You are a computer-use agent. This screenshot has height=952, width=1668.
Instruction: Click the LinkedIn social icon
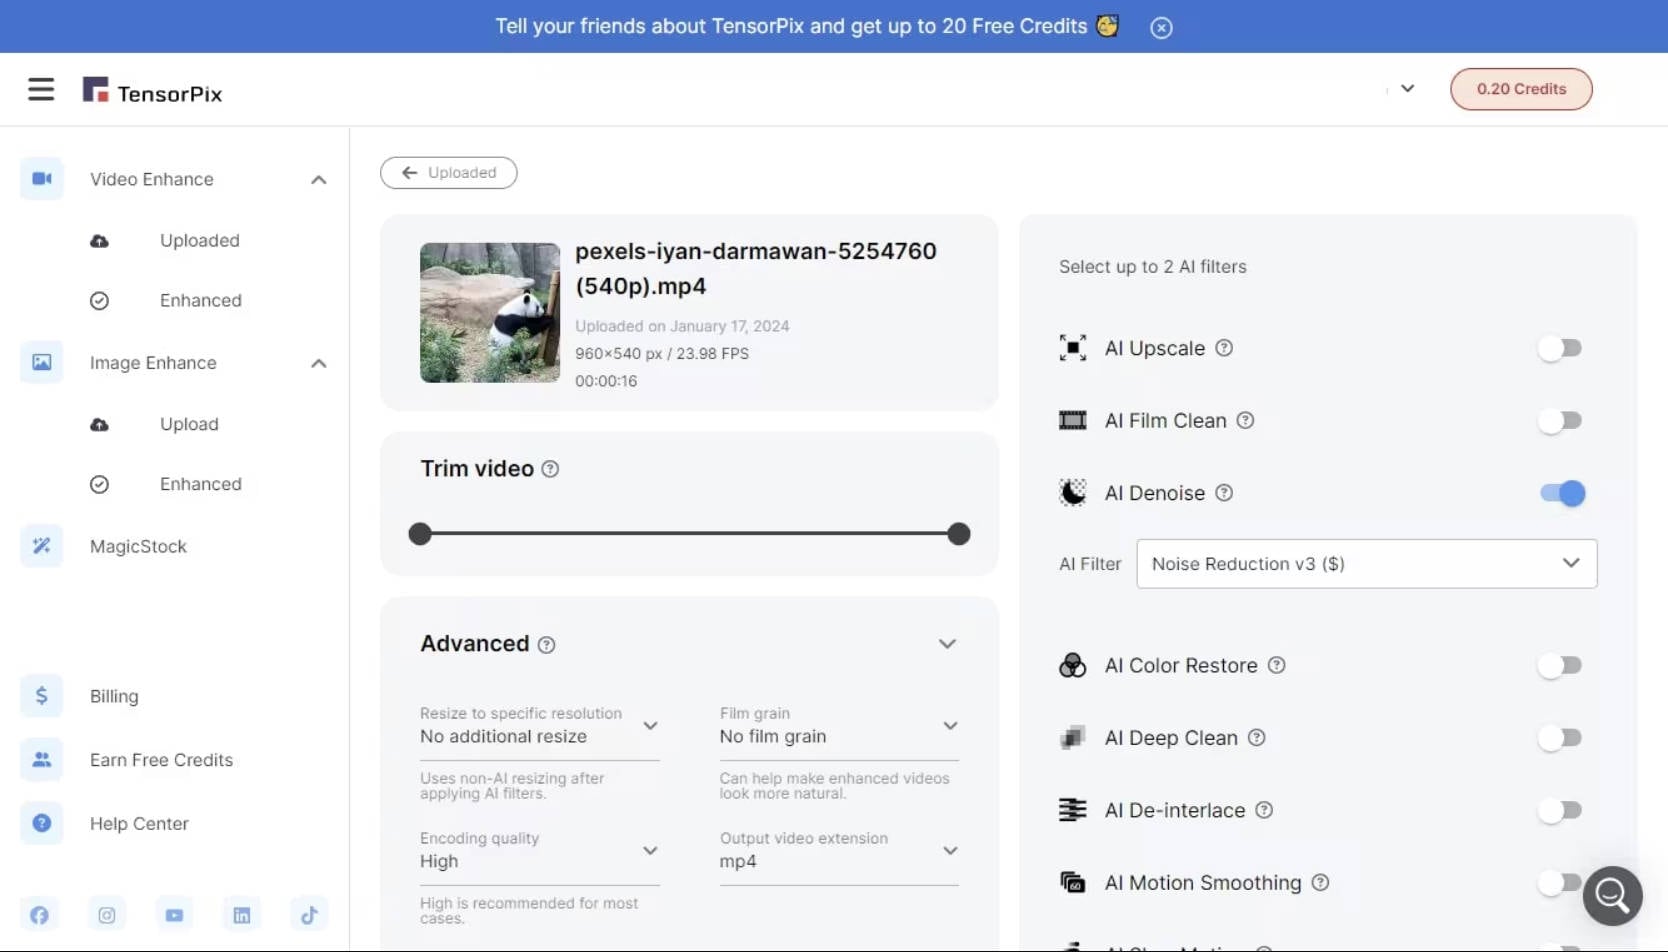(242, 915)
